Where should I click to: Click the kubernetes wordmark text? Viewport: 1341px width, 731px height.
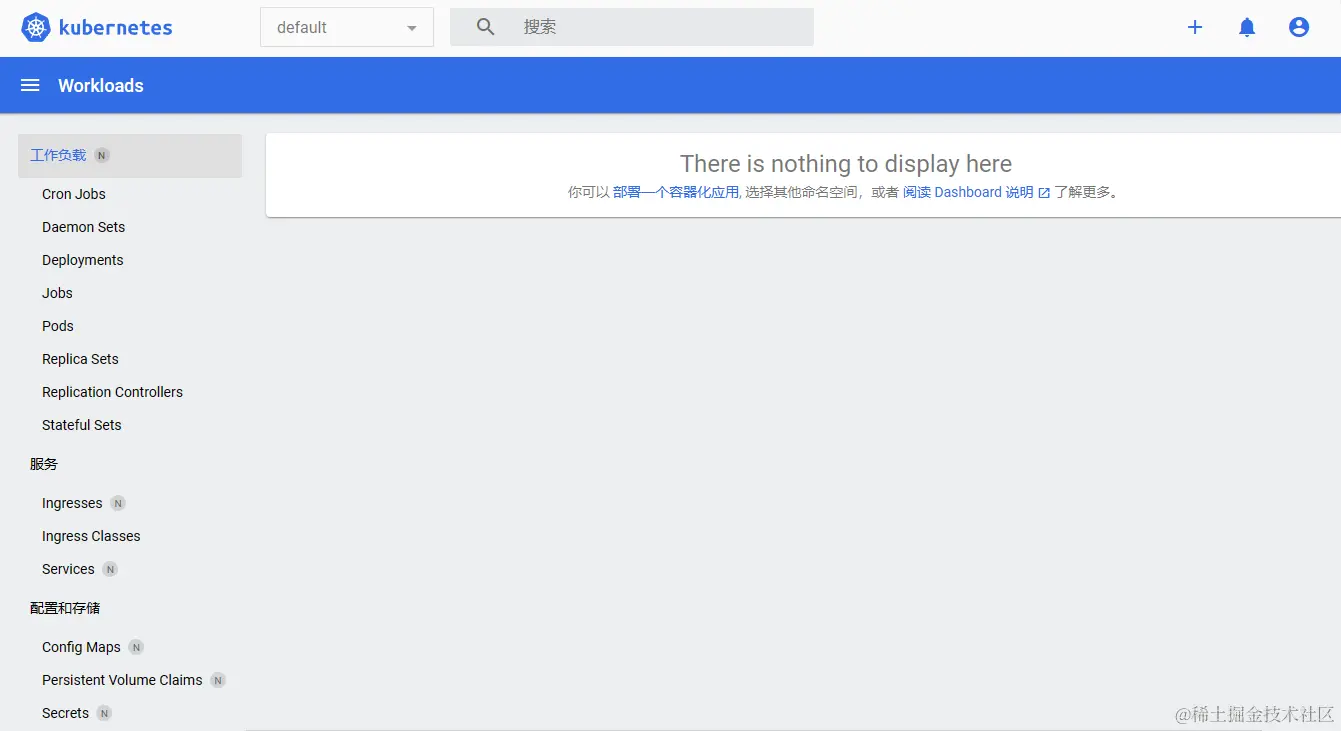click(x=116, y=28)
